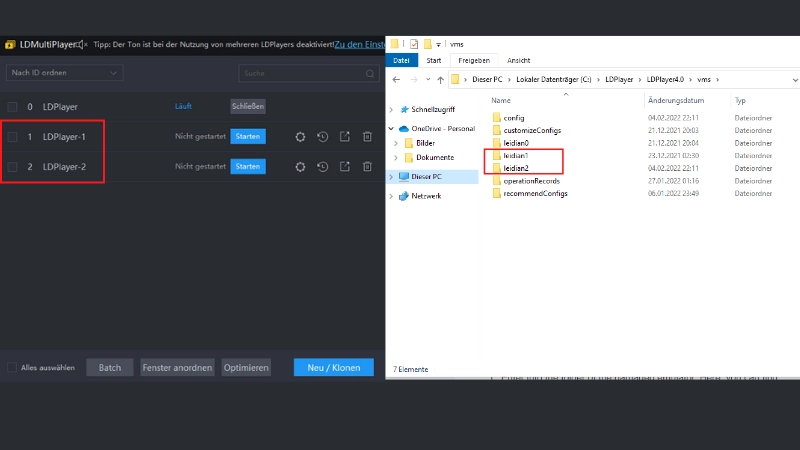
Task: Open backup/restore icon for LDPlayer-2
Action: [322, 167]
